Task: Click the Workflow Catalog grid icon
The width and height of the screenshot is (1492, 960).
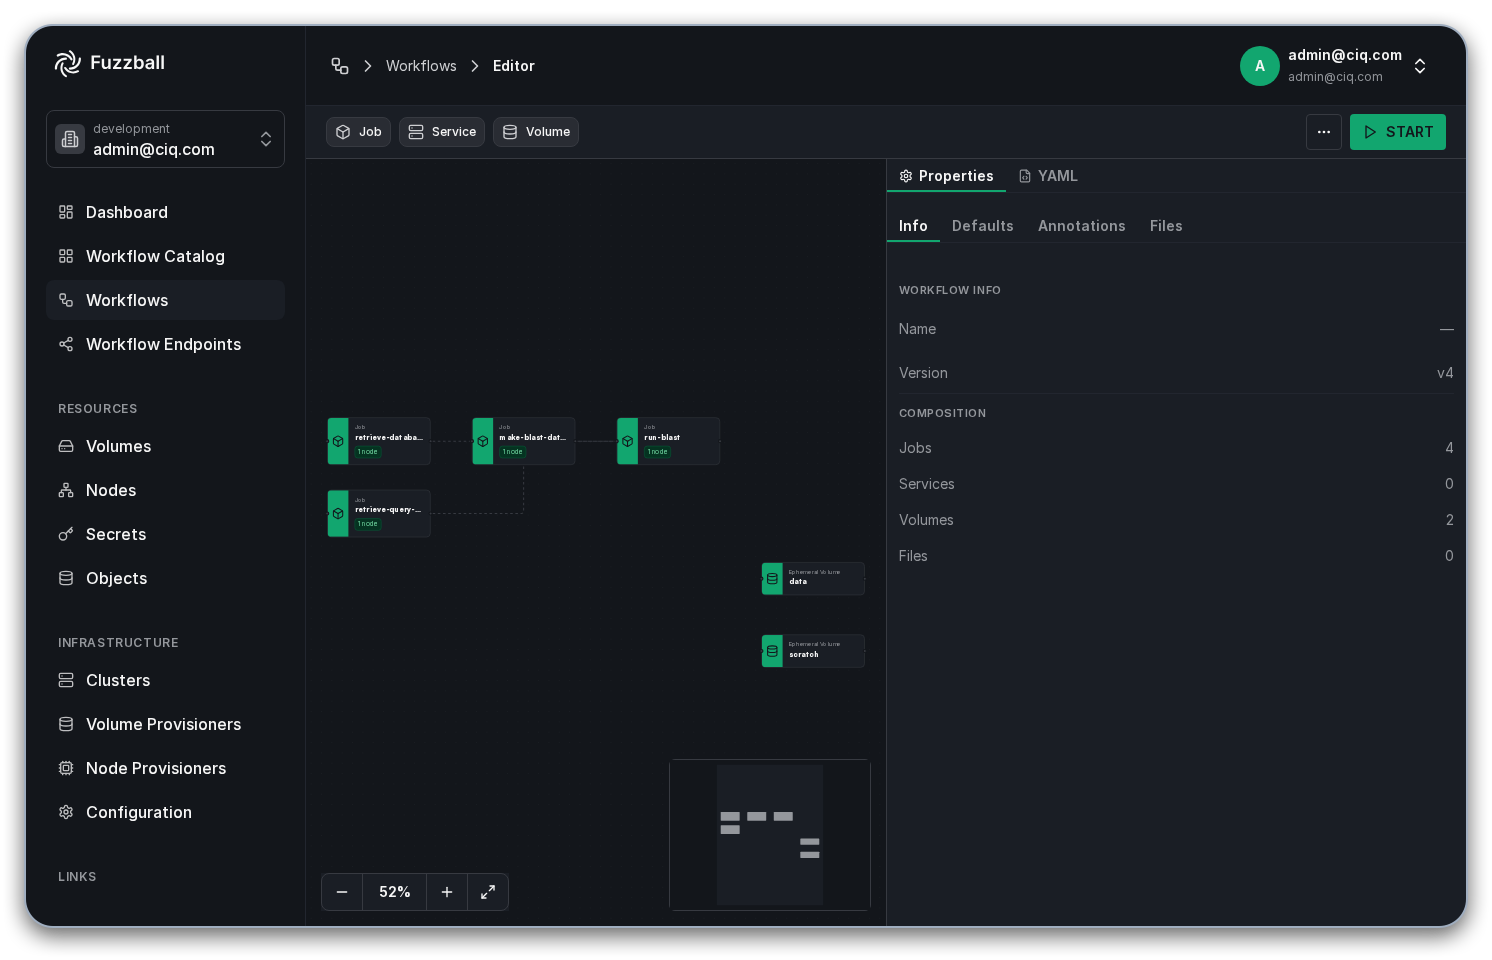Action: tap(66, 256)
